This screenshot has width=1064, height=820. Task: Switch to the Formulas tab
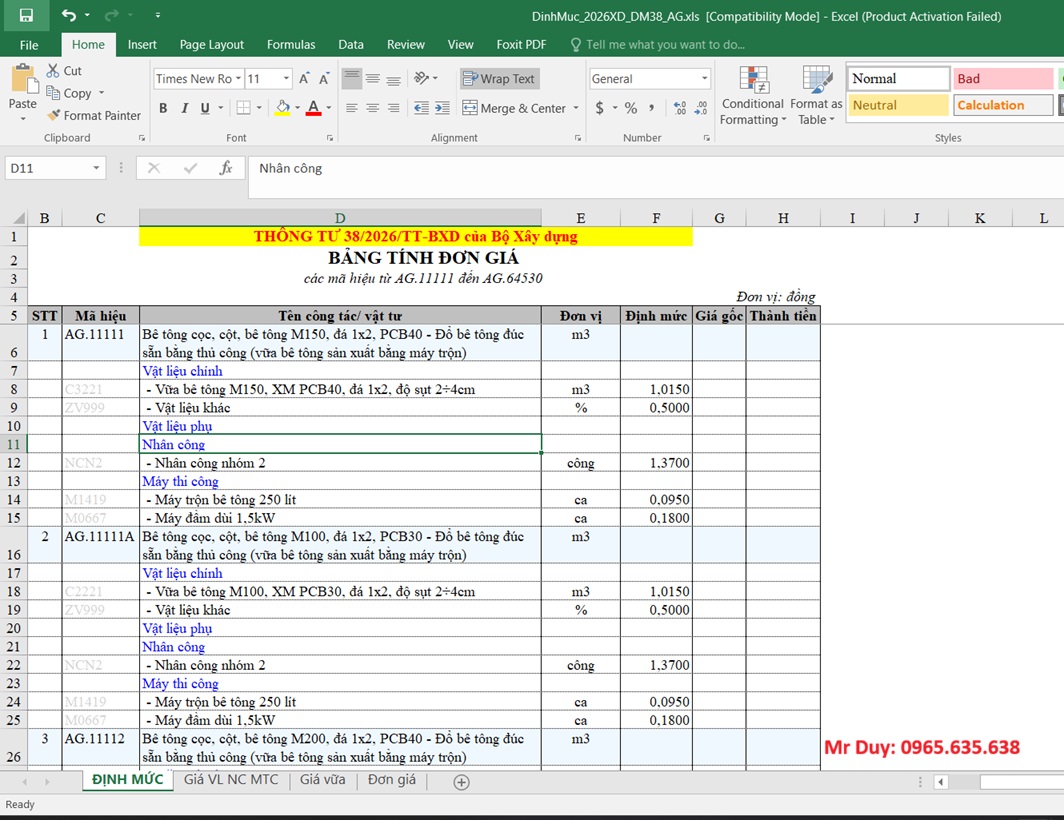pos(291,45)
